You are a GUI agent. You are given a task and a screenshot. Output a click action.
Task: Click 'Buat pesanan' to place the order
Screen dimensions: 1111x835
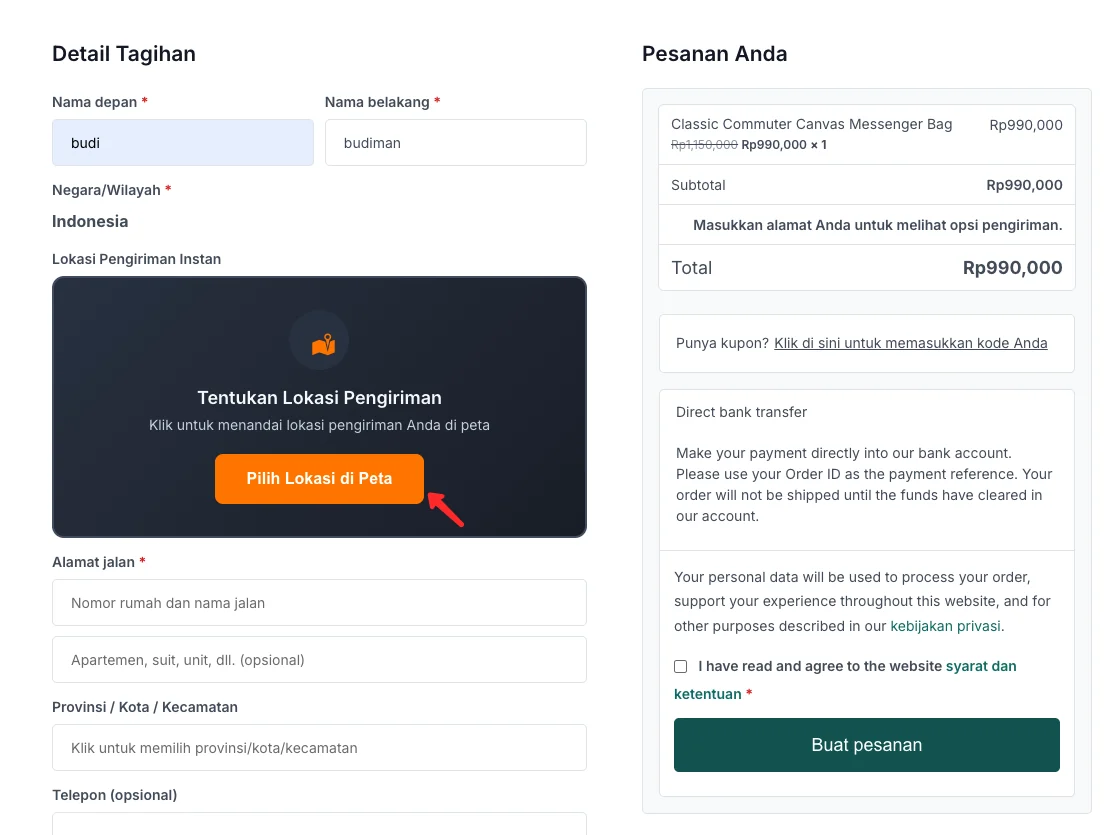(x=866, y=745)
